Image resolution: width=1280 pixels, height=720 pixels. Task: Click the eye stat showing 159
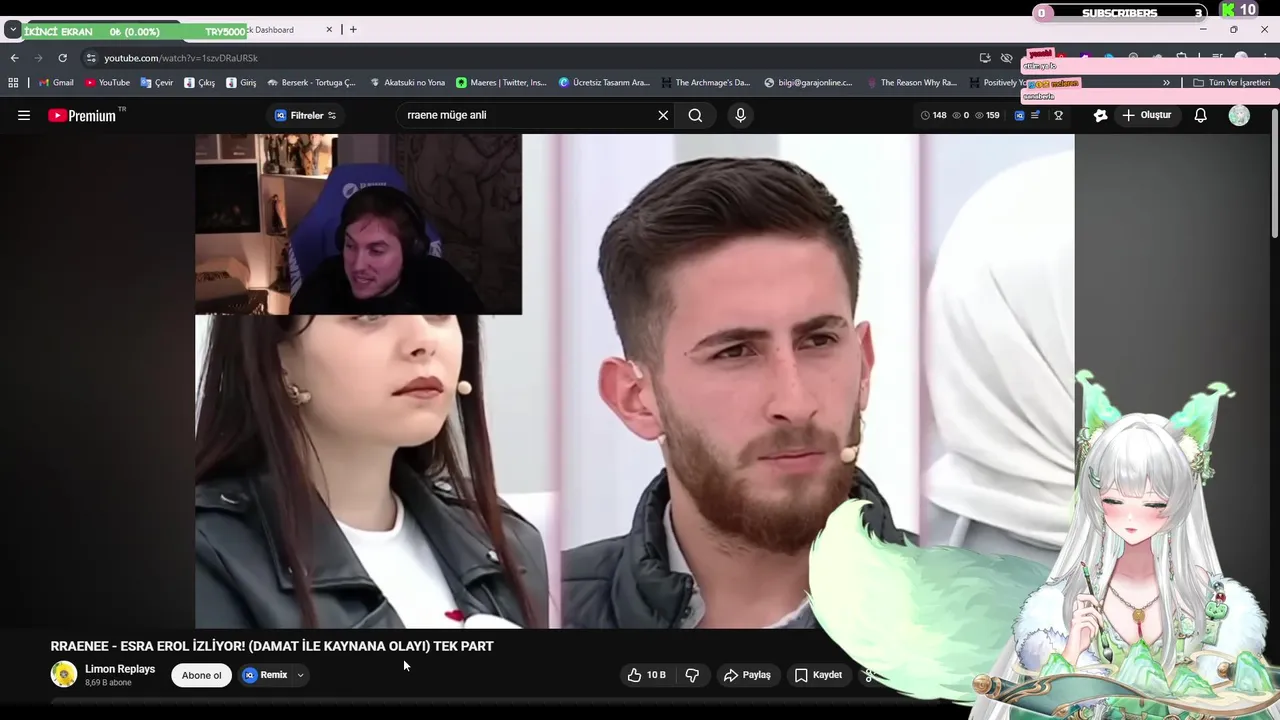[987, 115]
